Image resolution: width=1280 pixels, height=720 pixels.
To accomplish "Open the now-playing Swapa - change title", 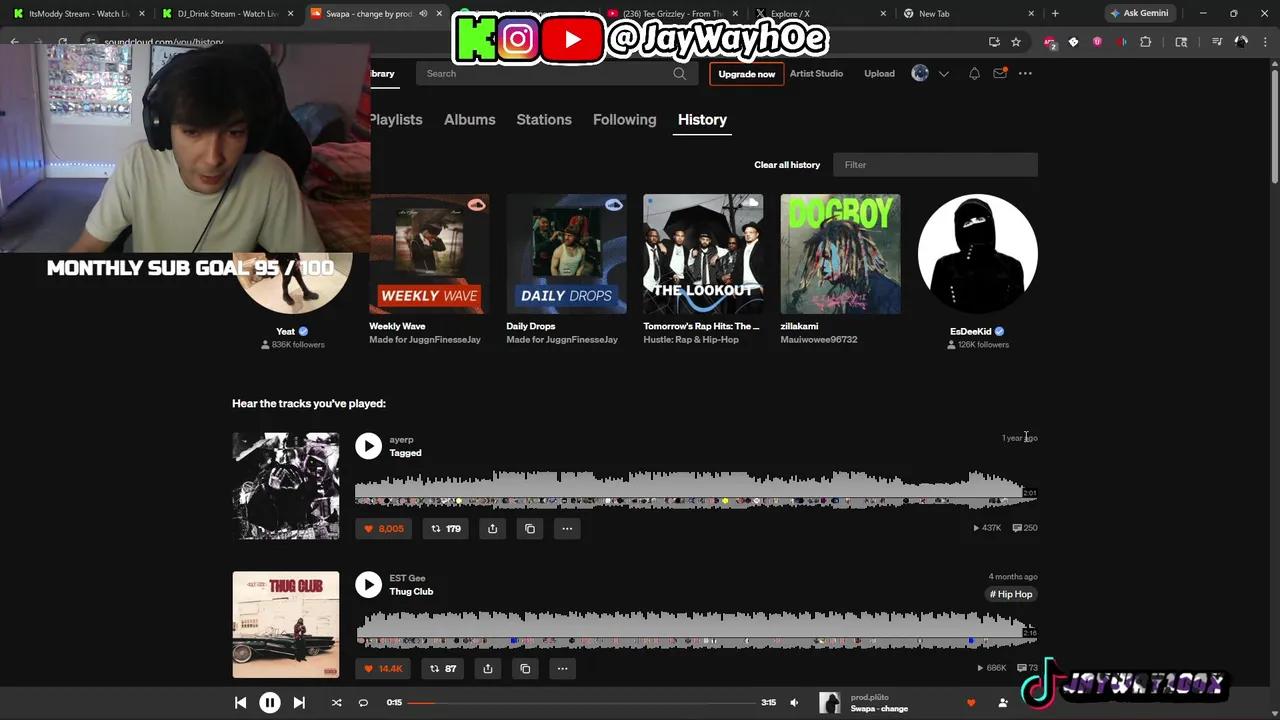I will coord(879,709).
